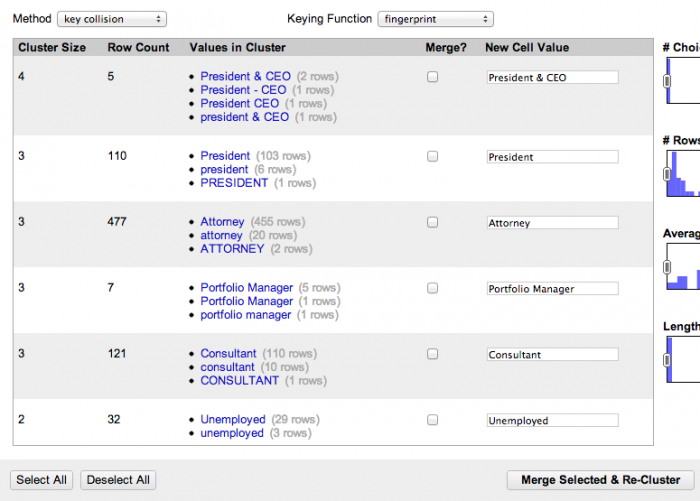Open the Method key collision dropdown
Viewport: 700px width, 501px height.
tap(112, 19)
